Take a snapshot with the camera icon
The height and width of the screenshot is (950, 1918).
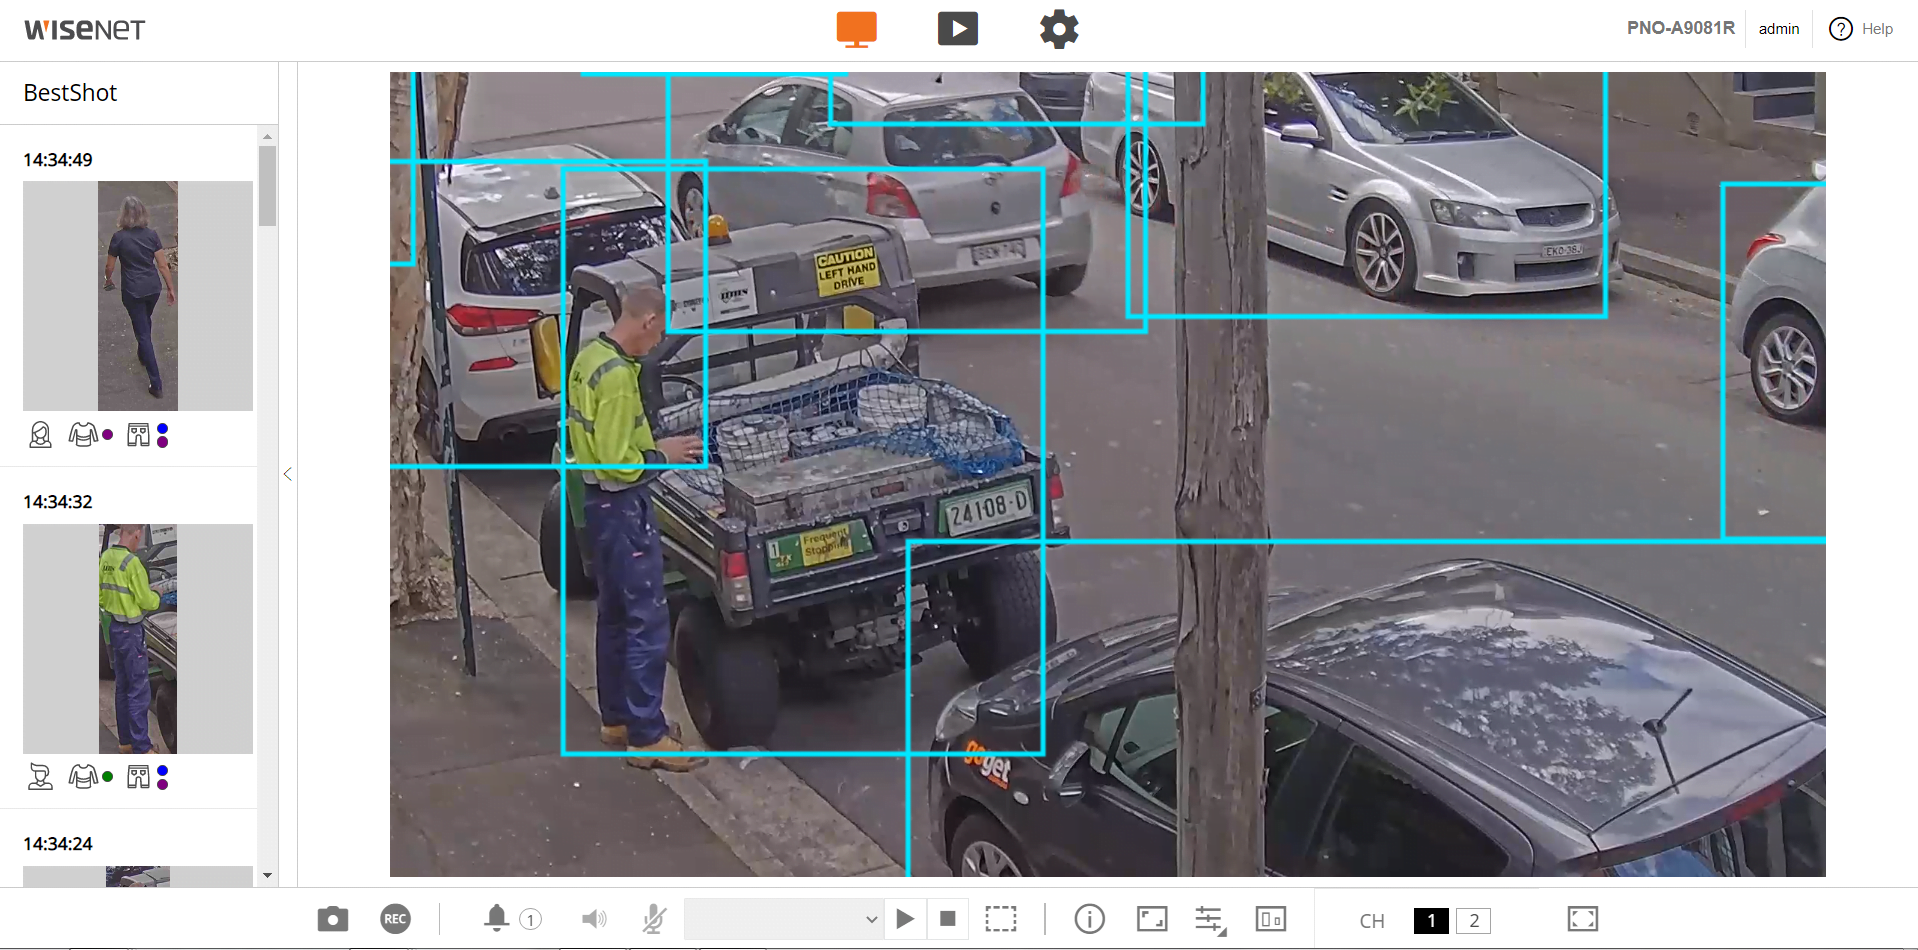point(332,919)
